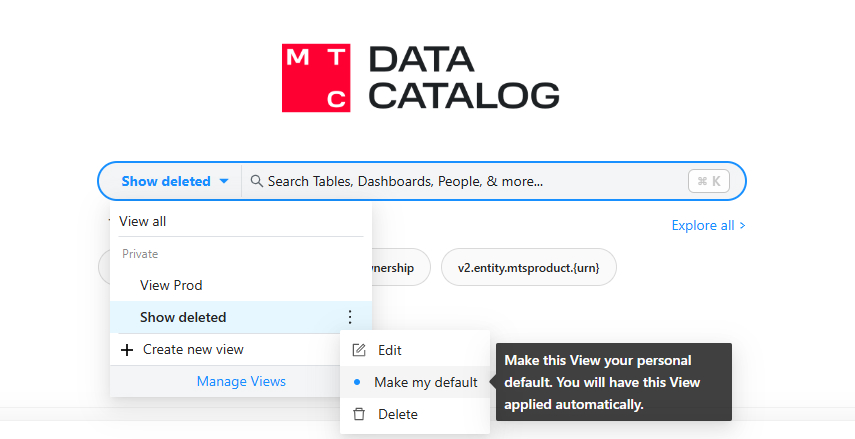Image resolution: width=855 pixels, height=439 pixels.
Task: Click the pencil Edit icon
Action: click(360, 351)
